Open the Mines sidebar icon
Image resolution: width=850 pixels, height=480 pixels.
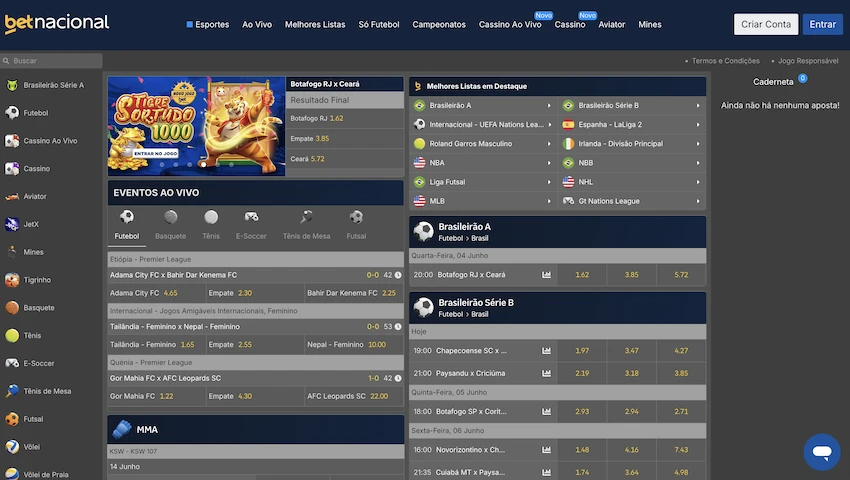12,252
